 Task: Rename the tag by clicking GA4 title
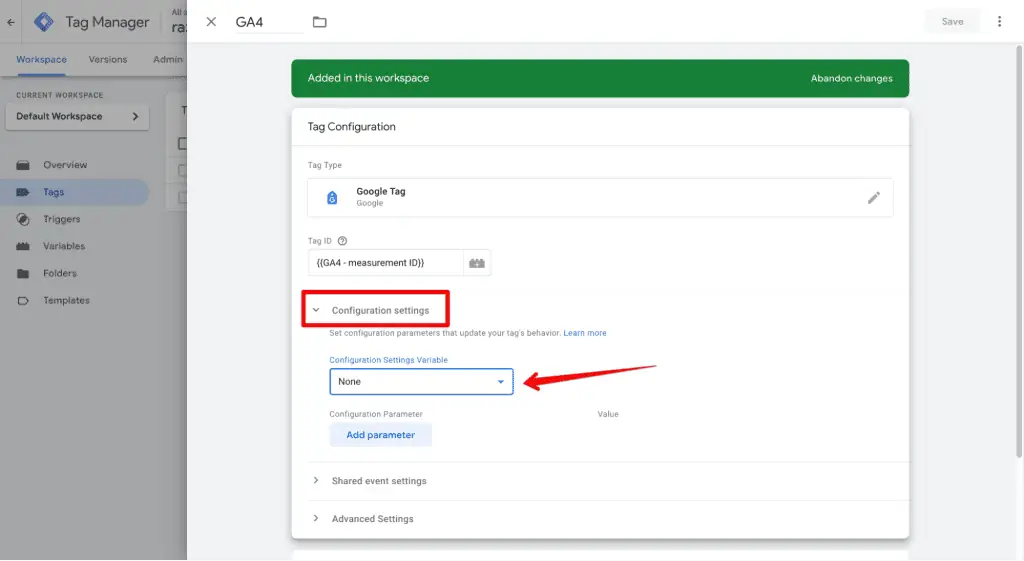pyautogui.click(x=268, y=22)
